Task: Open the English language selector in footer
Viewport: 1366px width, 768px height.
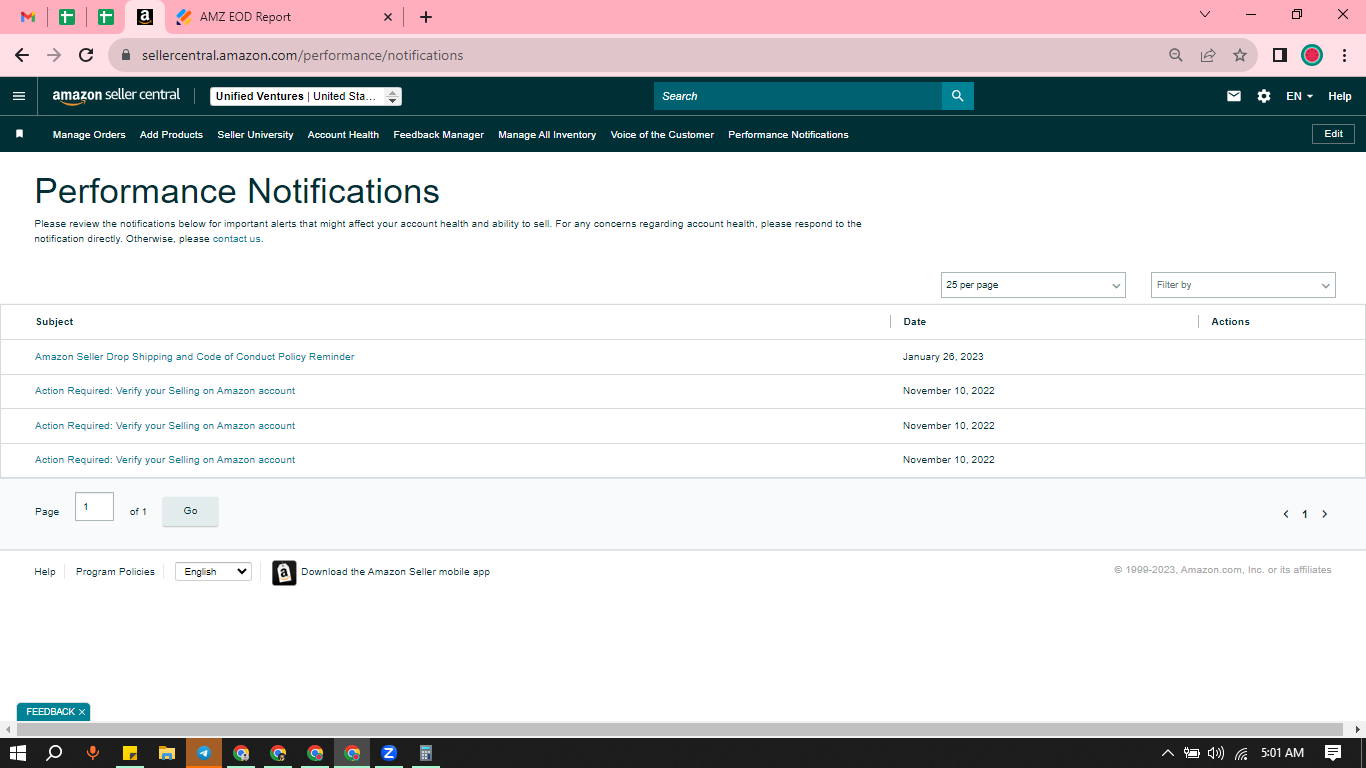Action: [213, 572]
